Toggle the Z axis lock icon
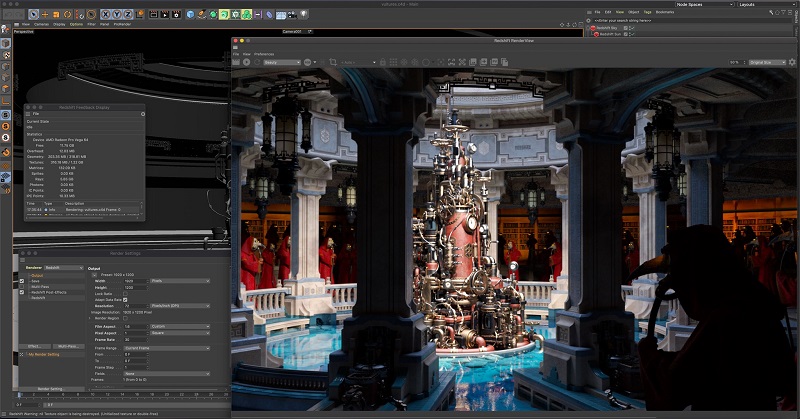 (x=127, y=14)
